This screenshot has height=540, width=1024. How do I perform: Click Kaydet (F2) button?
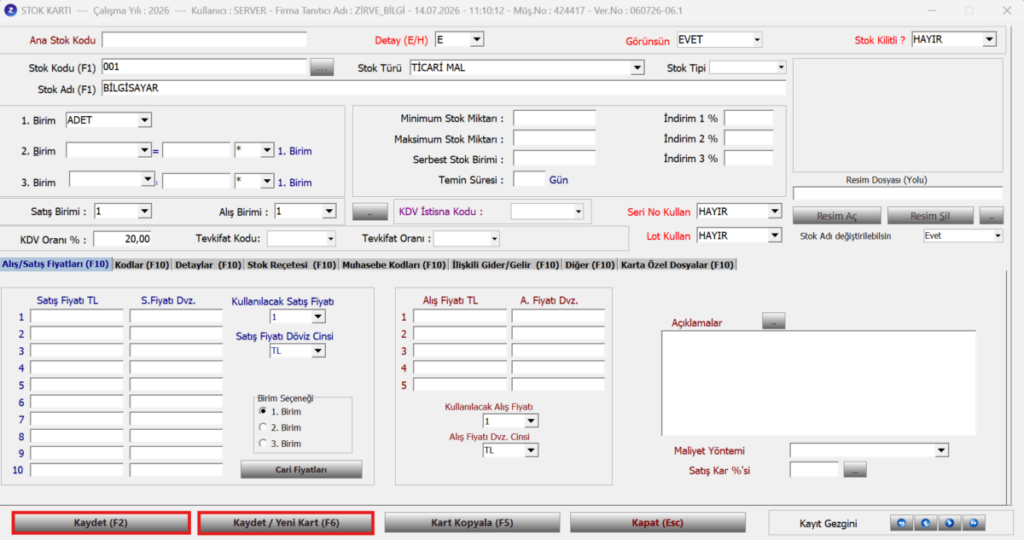(x=101, y=523)
